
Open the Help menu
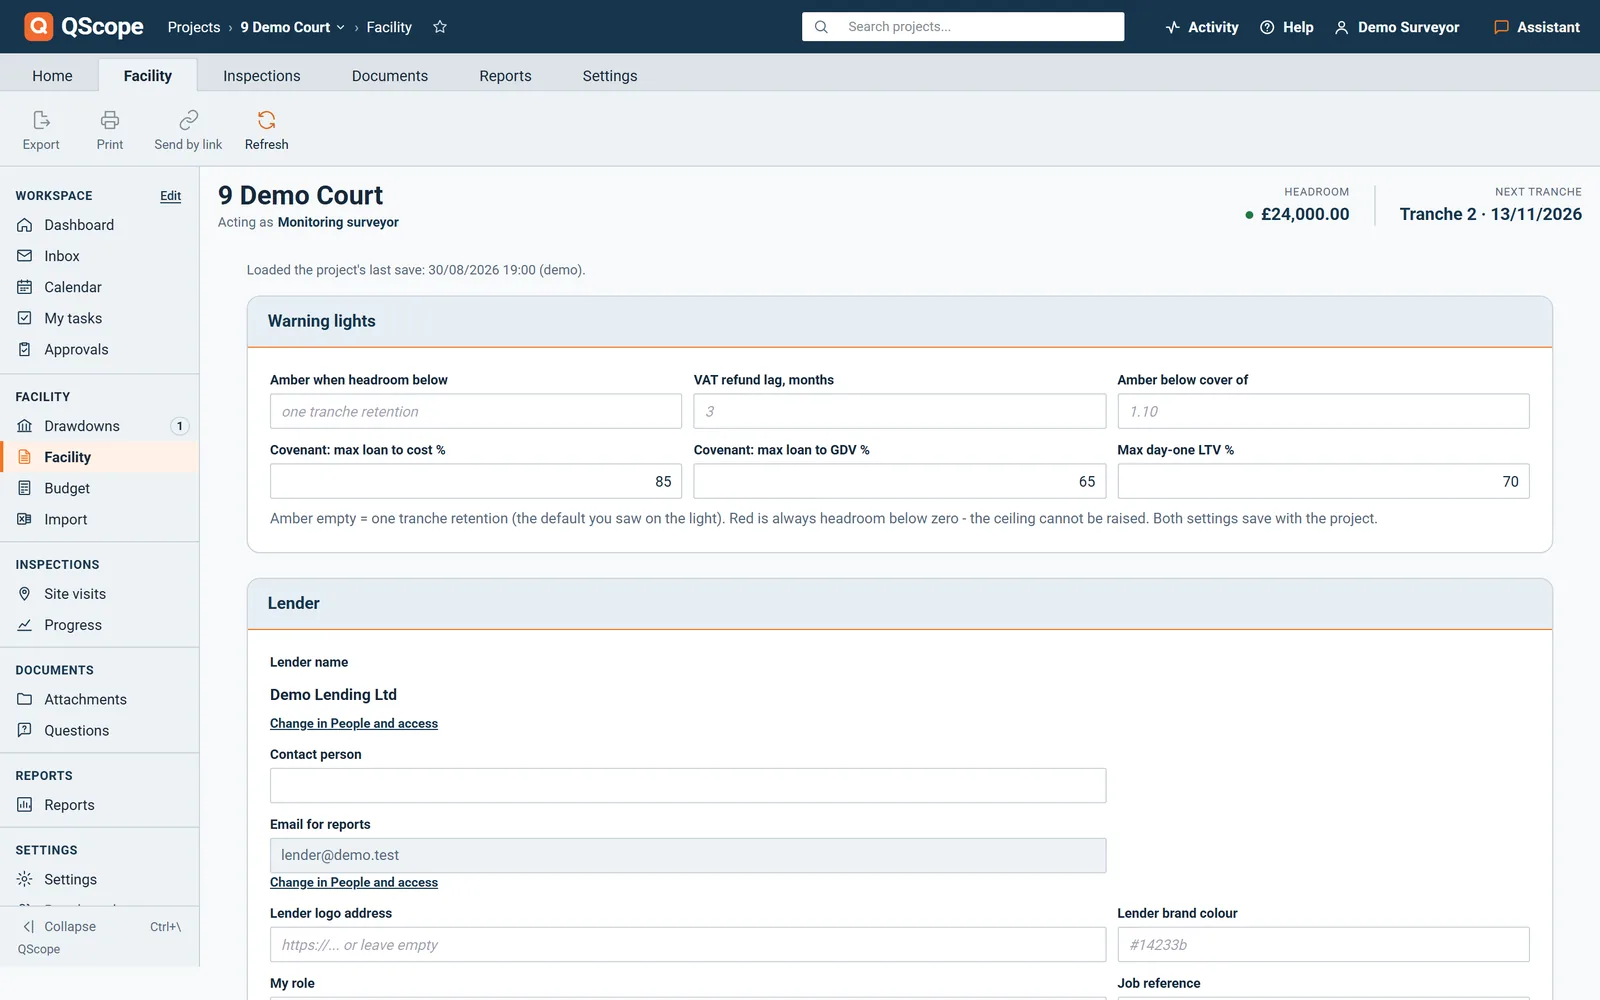pyautogui.click(x=1287, y=27)
